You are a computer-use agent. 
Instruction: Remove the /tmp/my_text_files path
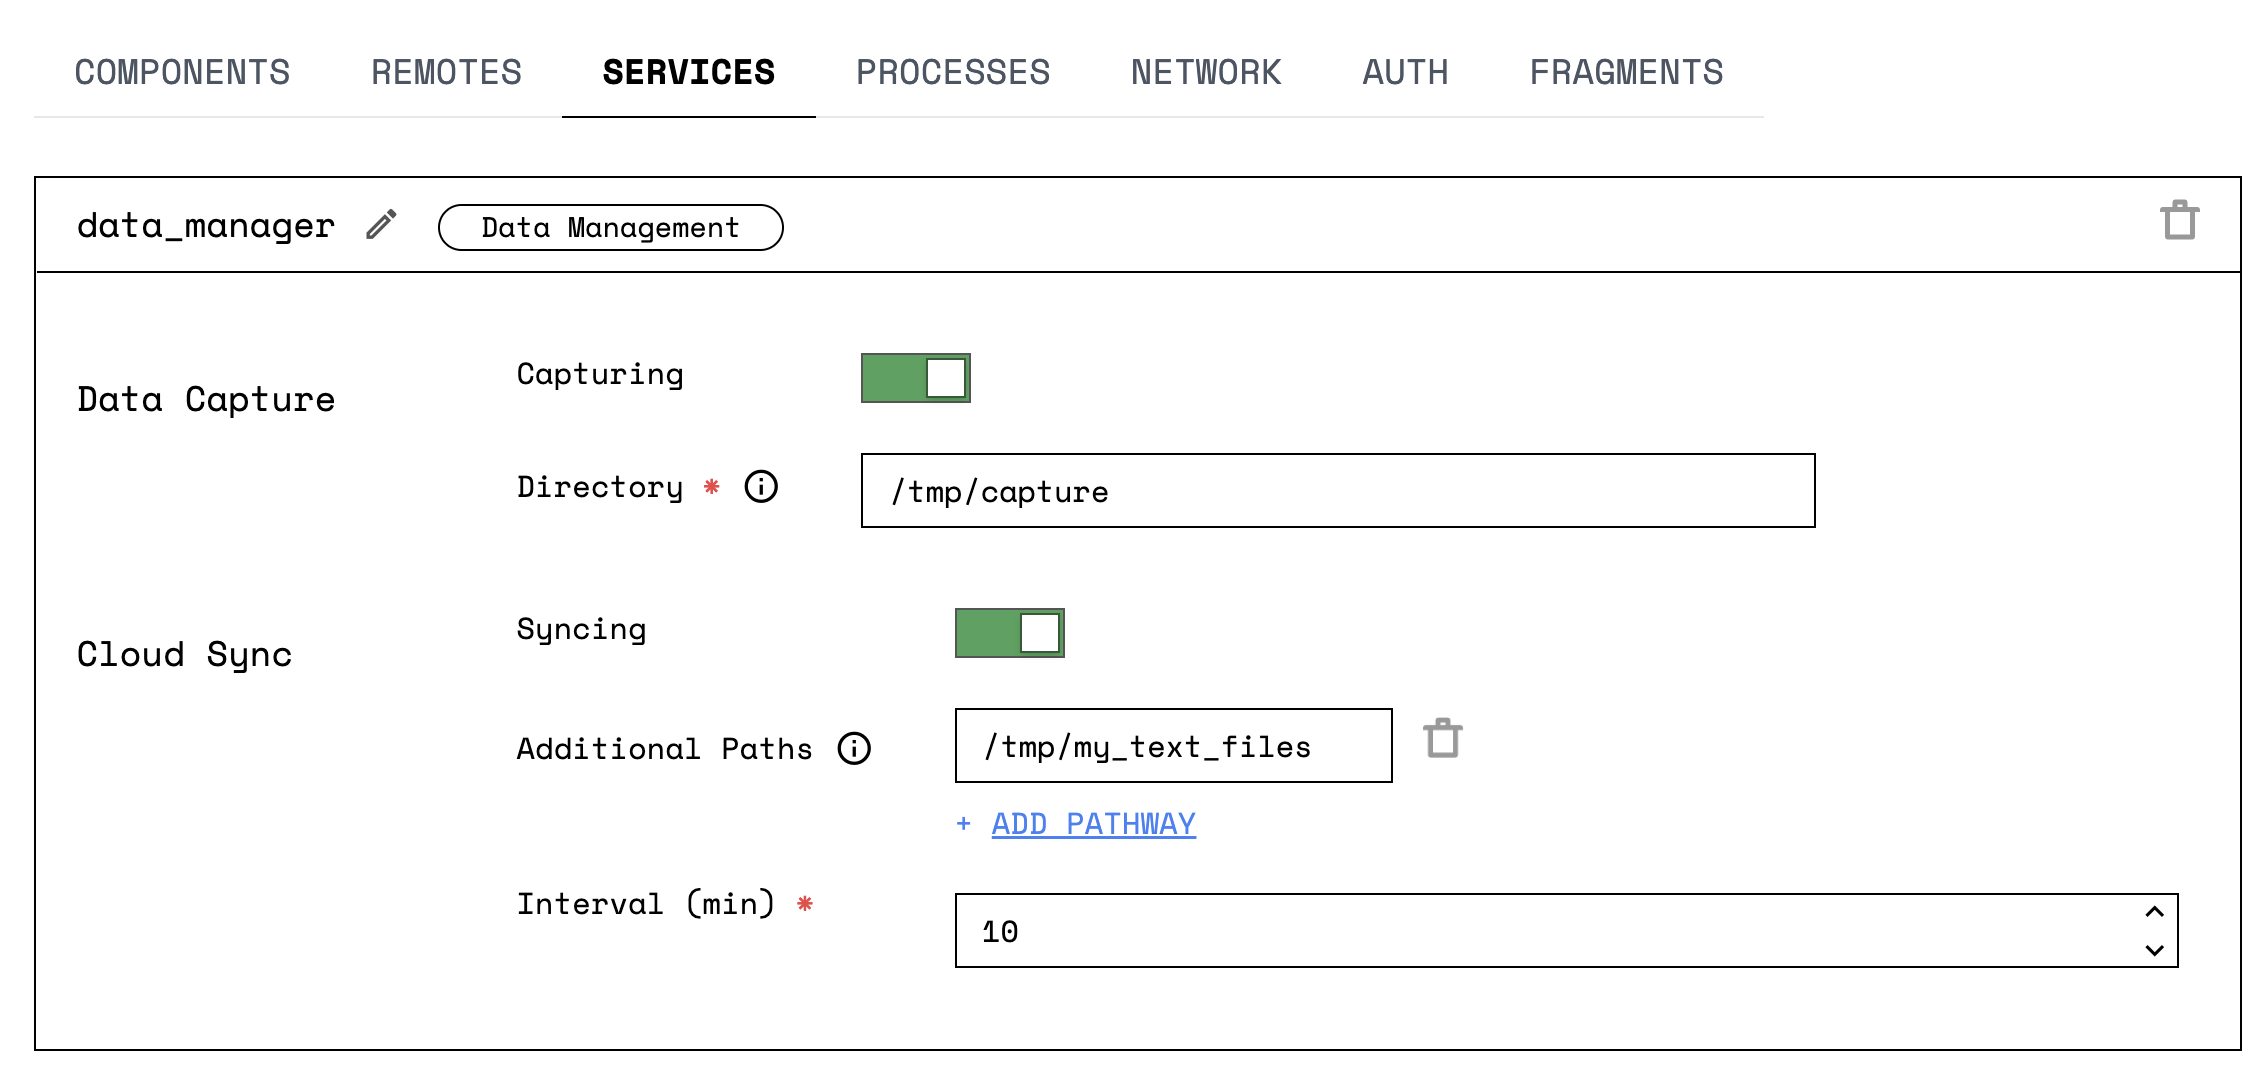1444,740
